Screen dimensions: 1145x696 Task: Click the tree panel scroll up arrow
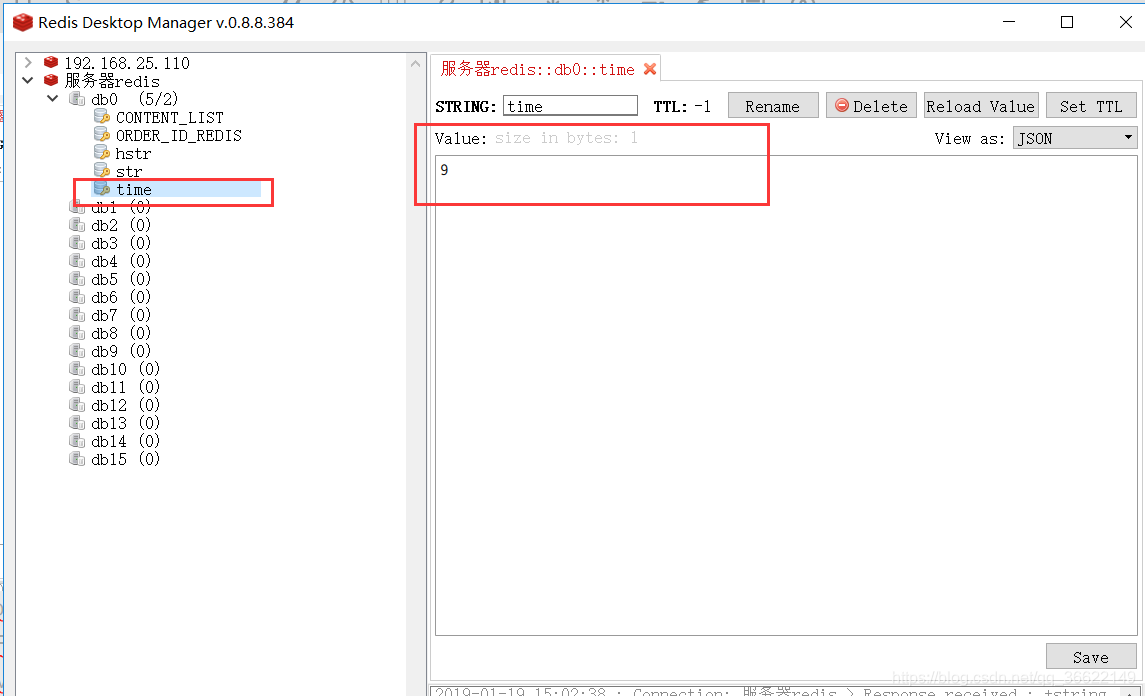(x=416, y=64)
